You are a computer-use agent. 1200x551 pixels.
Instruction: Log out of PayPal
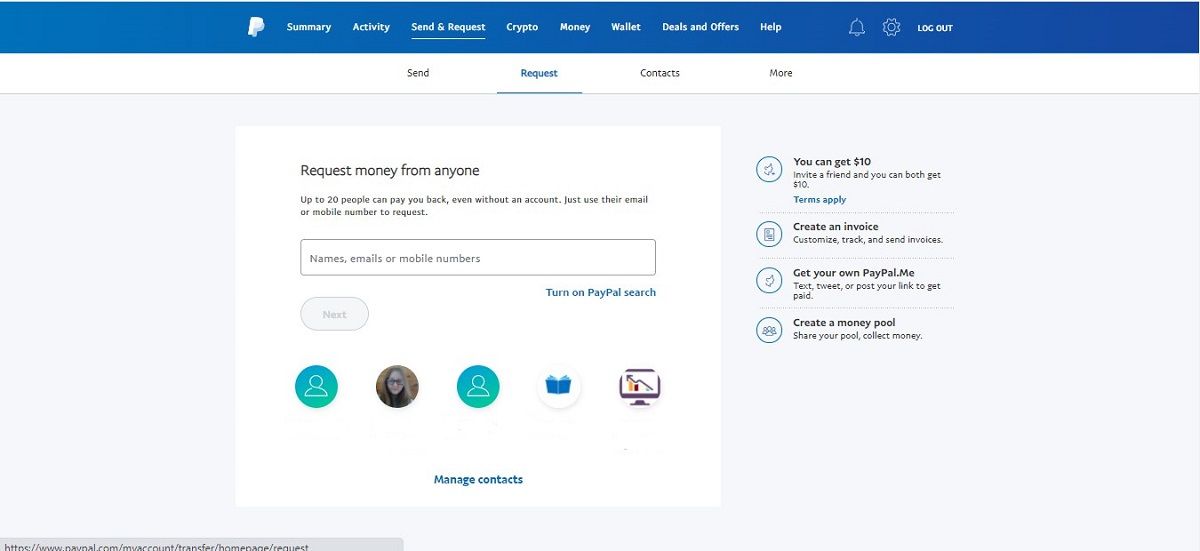[x=935, y=28]
